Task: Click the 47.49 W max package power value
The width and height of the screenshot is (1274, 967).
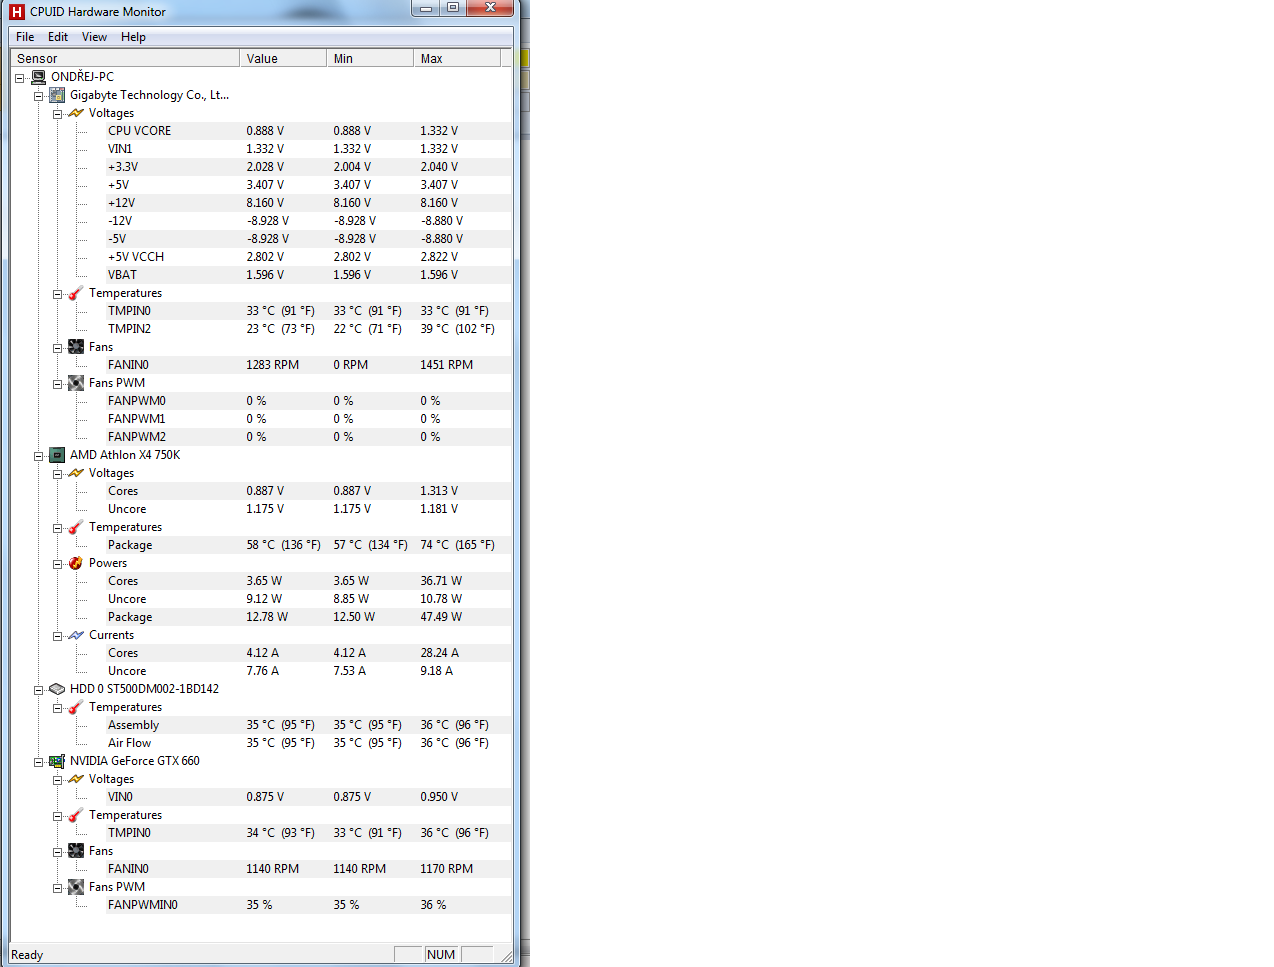Action: coord(441,617)
